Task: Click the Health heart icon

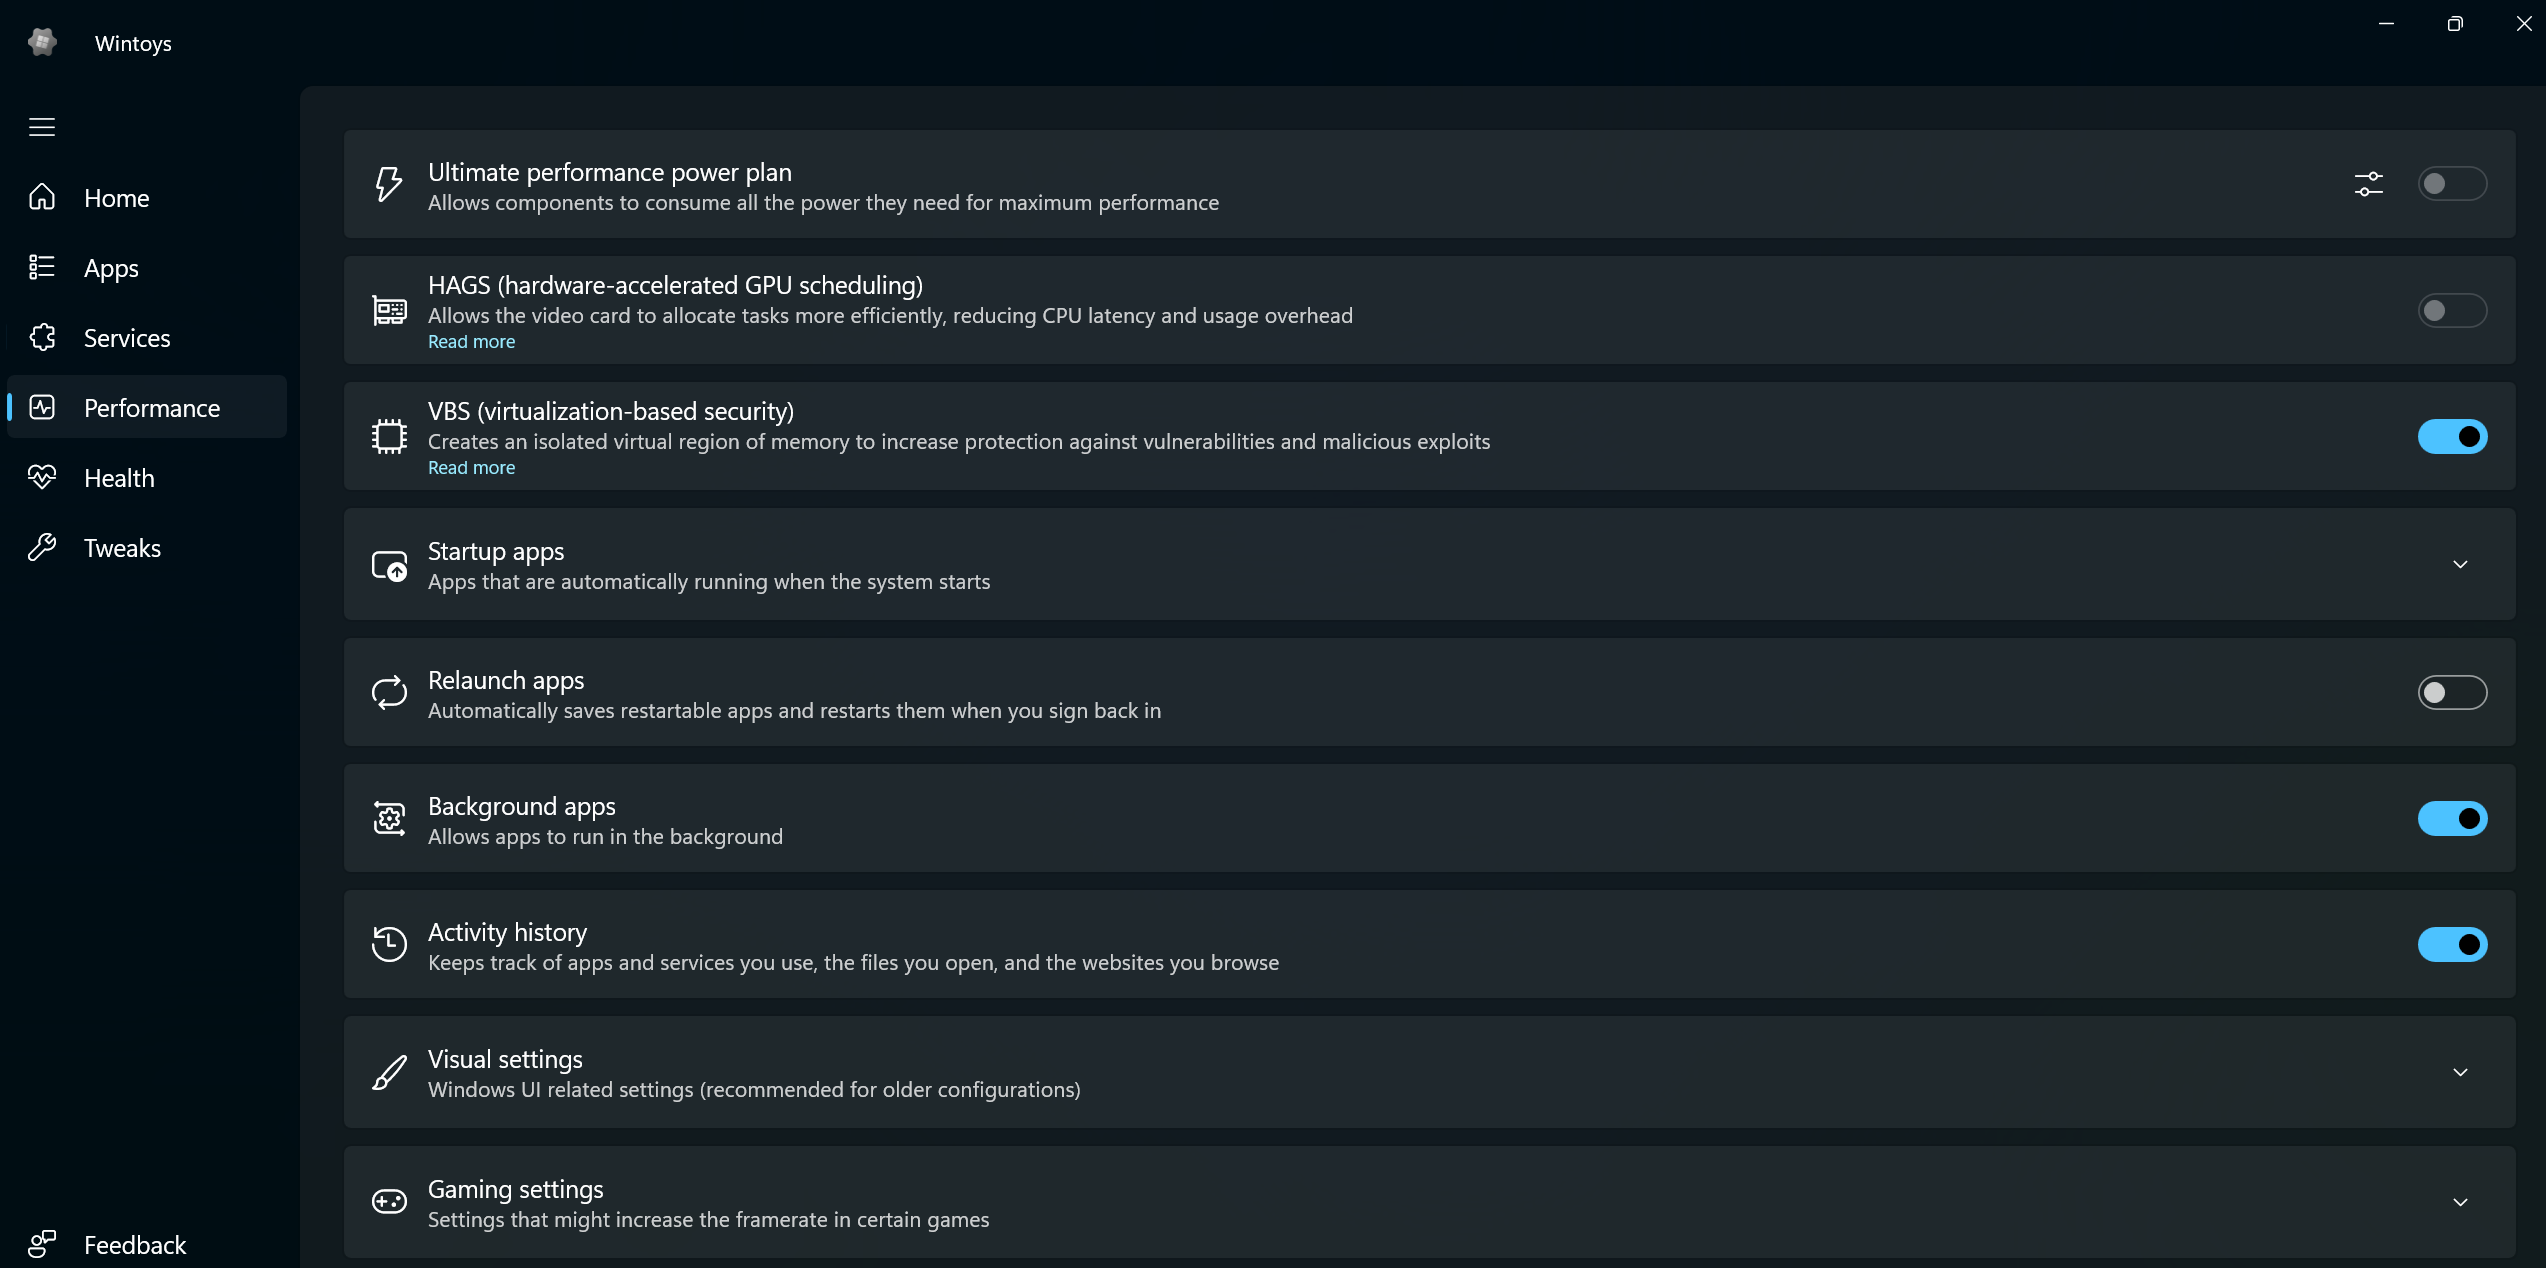Action: click(42, 478)
